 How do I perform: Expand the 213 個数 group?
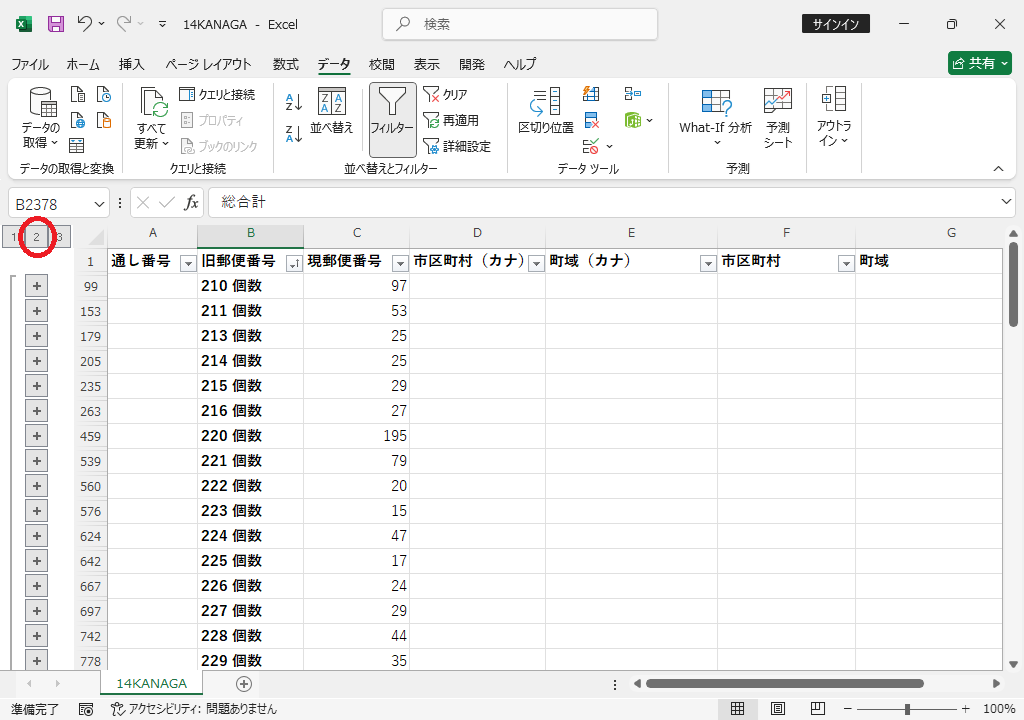click(x=37, y=336)
